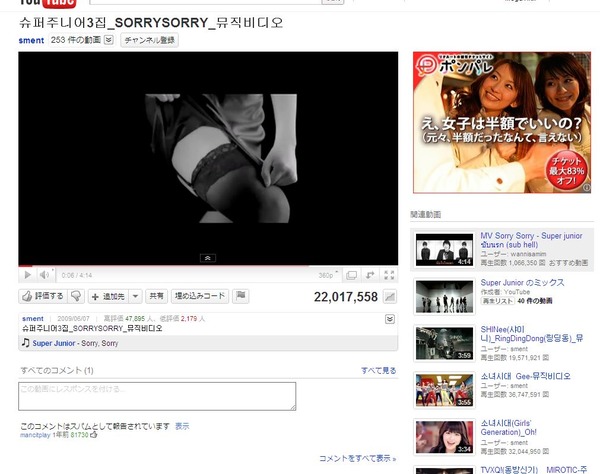600x474 pixels.
Task: Click the 共有 share button
Action: tap(157, 296)
